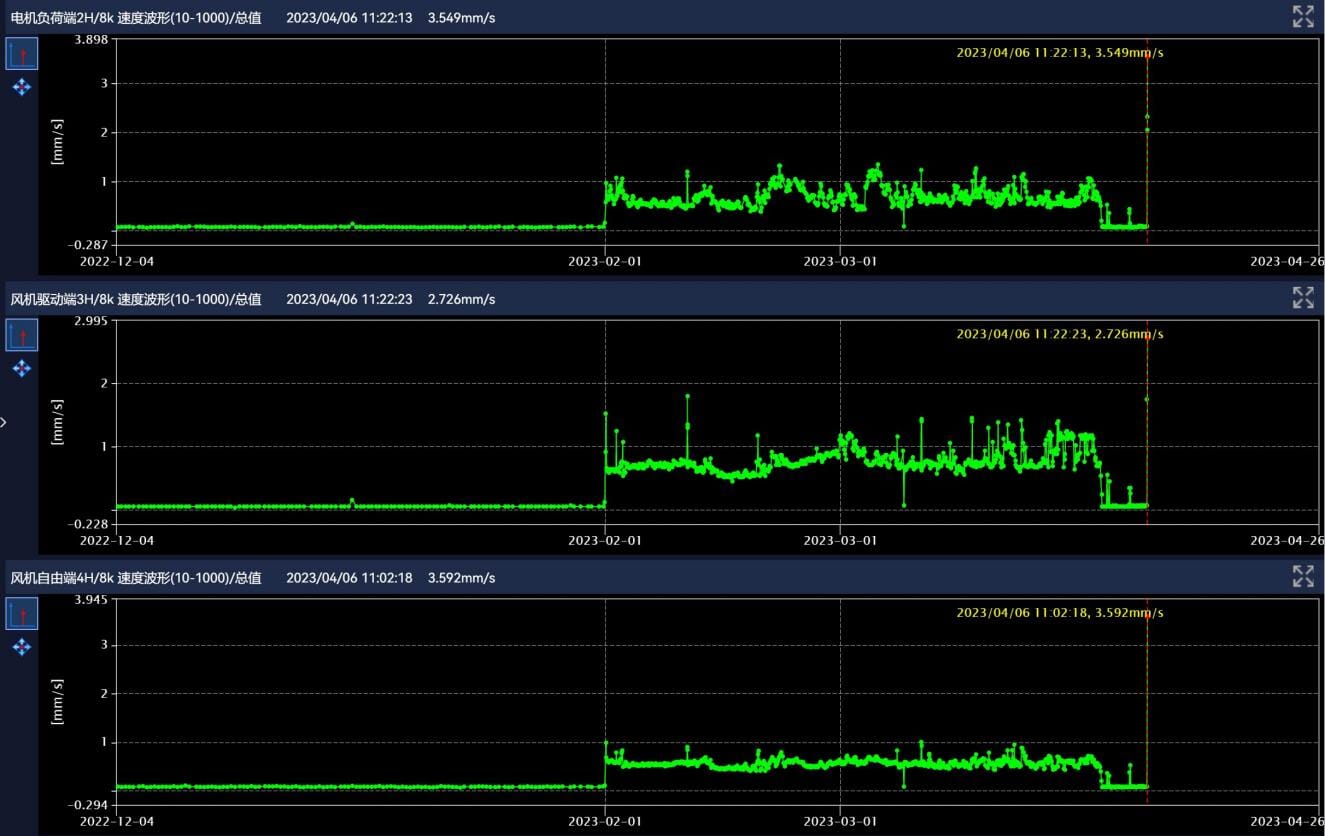Maximize the 电机负荷端2H chart with fullscreen icon
The width and height of the screenshot is (1325, 836).
[x=1302, y=17]
